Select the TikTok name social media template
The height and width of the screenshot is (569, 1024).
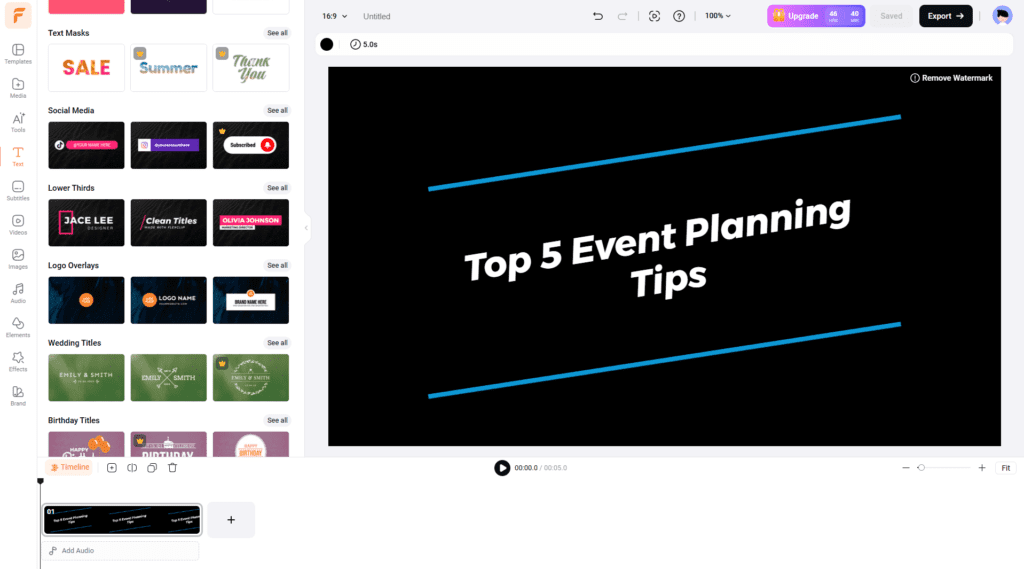(x=86, y=145)
